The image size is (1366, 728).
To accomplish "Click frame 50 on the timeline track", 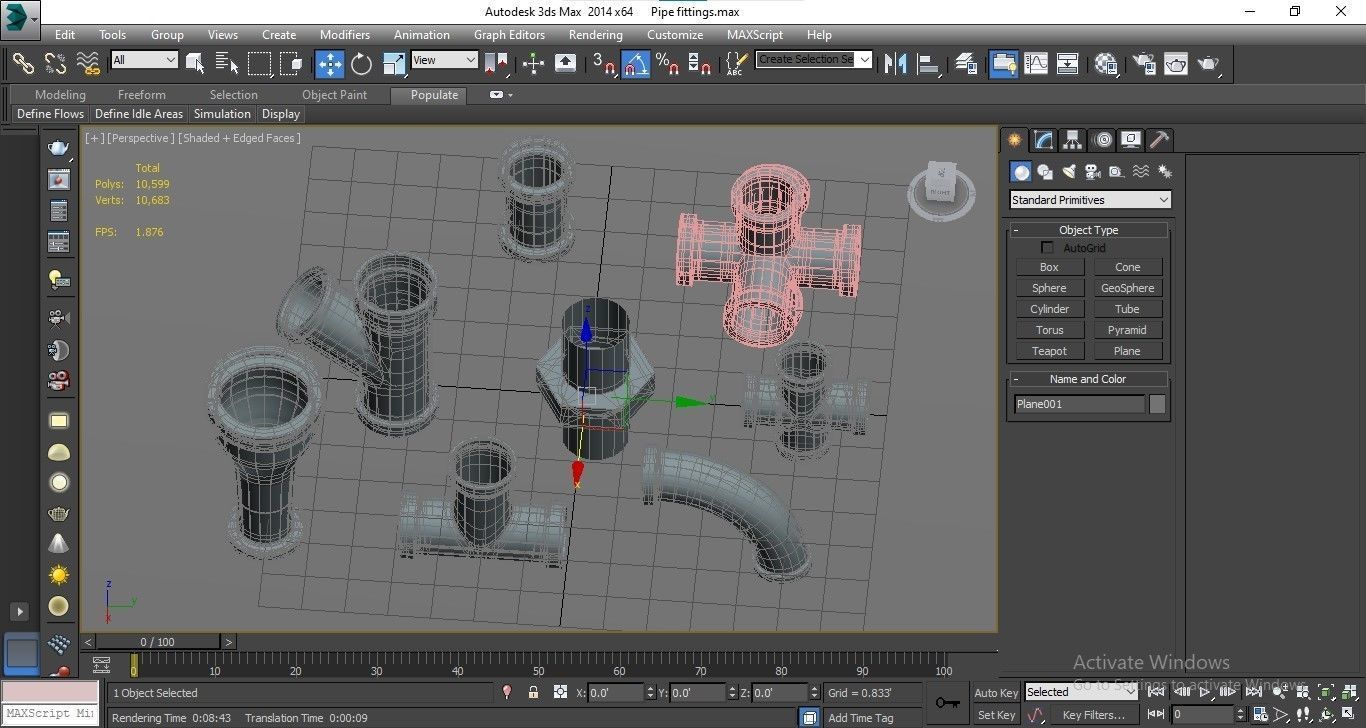I will tap(538, 665).
